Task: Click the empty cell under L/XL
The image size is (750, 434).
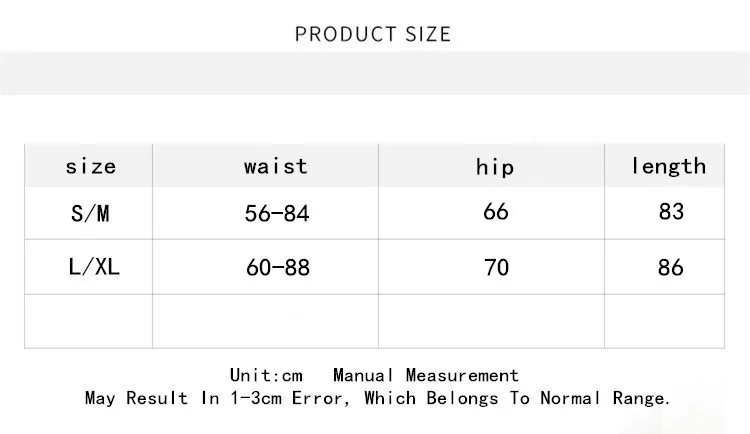Action: (x=88, y=321)
